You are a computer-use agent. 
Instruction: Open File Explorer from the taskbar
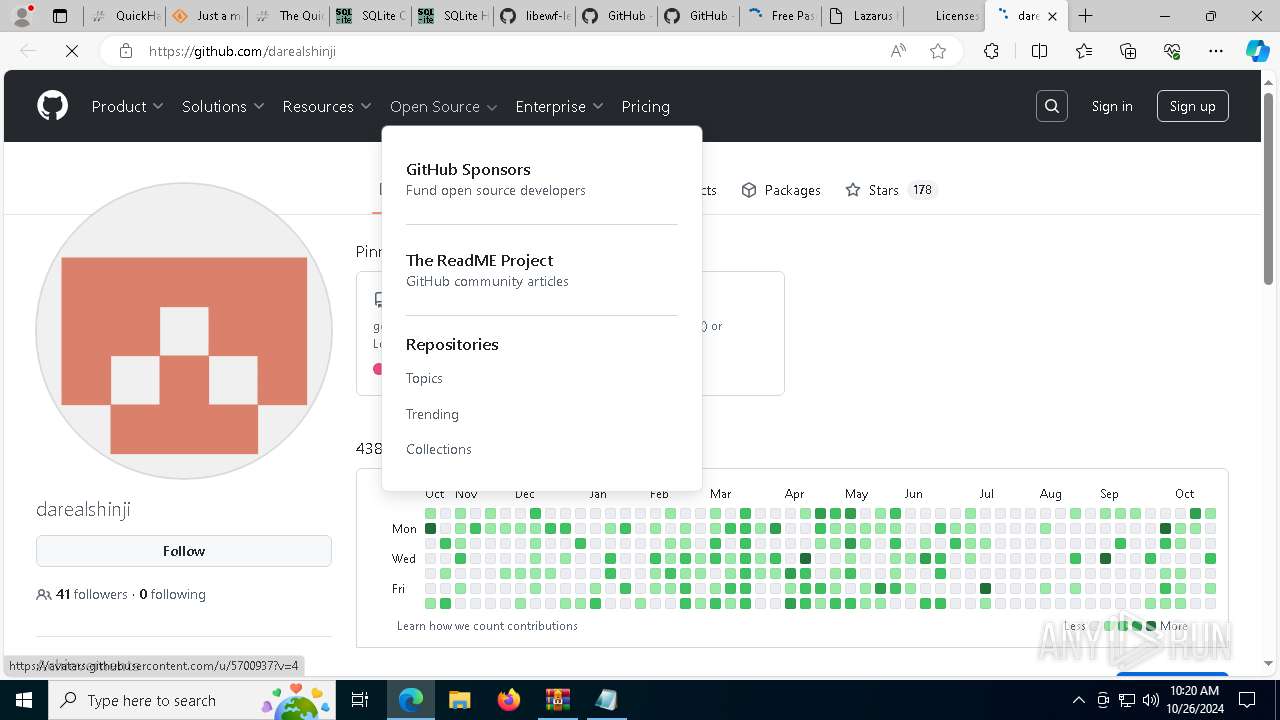(x=459, y=700)
